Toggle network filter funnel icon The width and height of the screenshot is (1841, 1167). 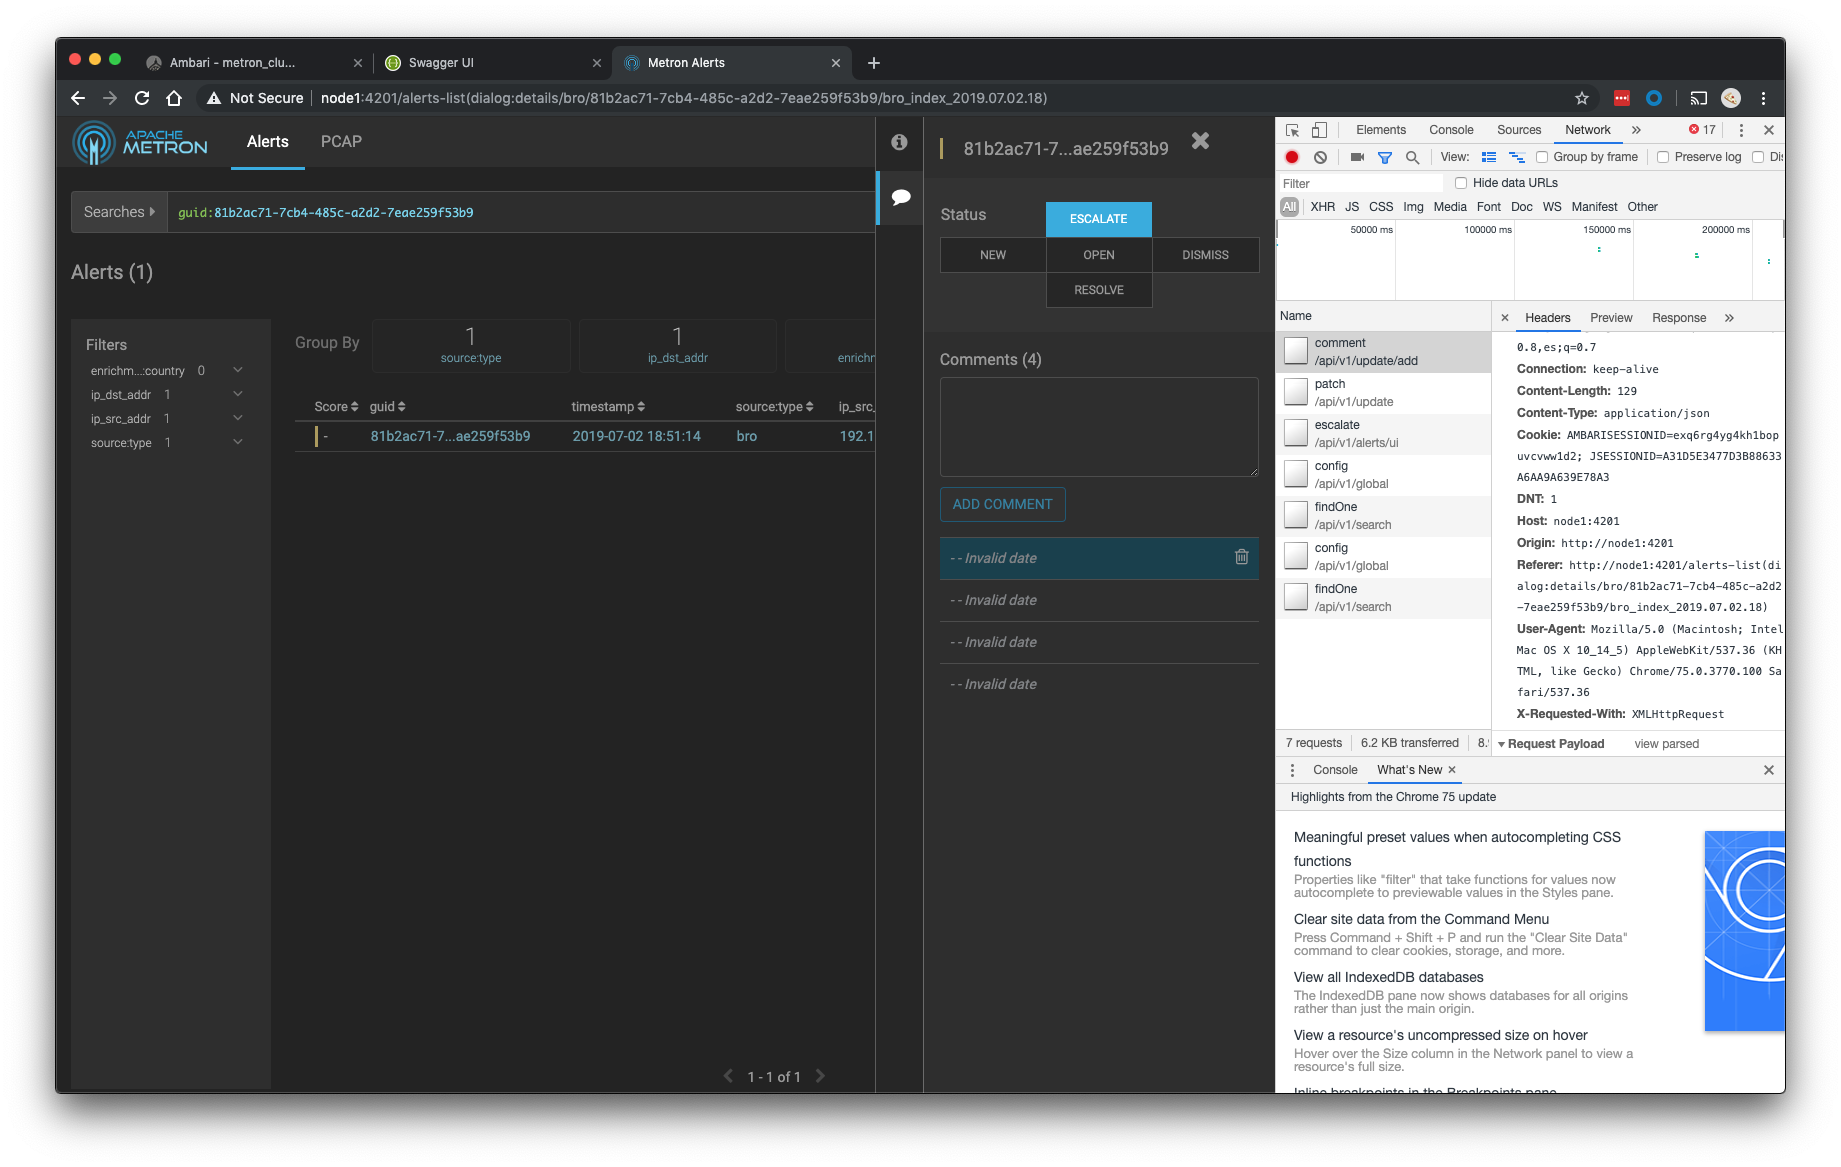pos(1385,157)
